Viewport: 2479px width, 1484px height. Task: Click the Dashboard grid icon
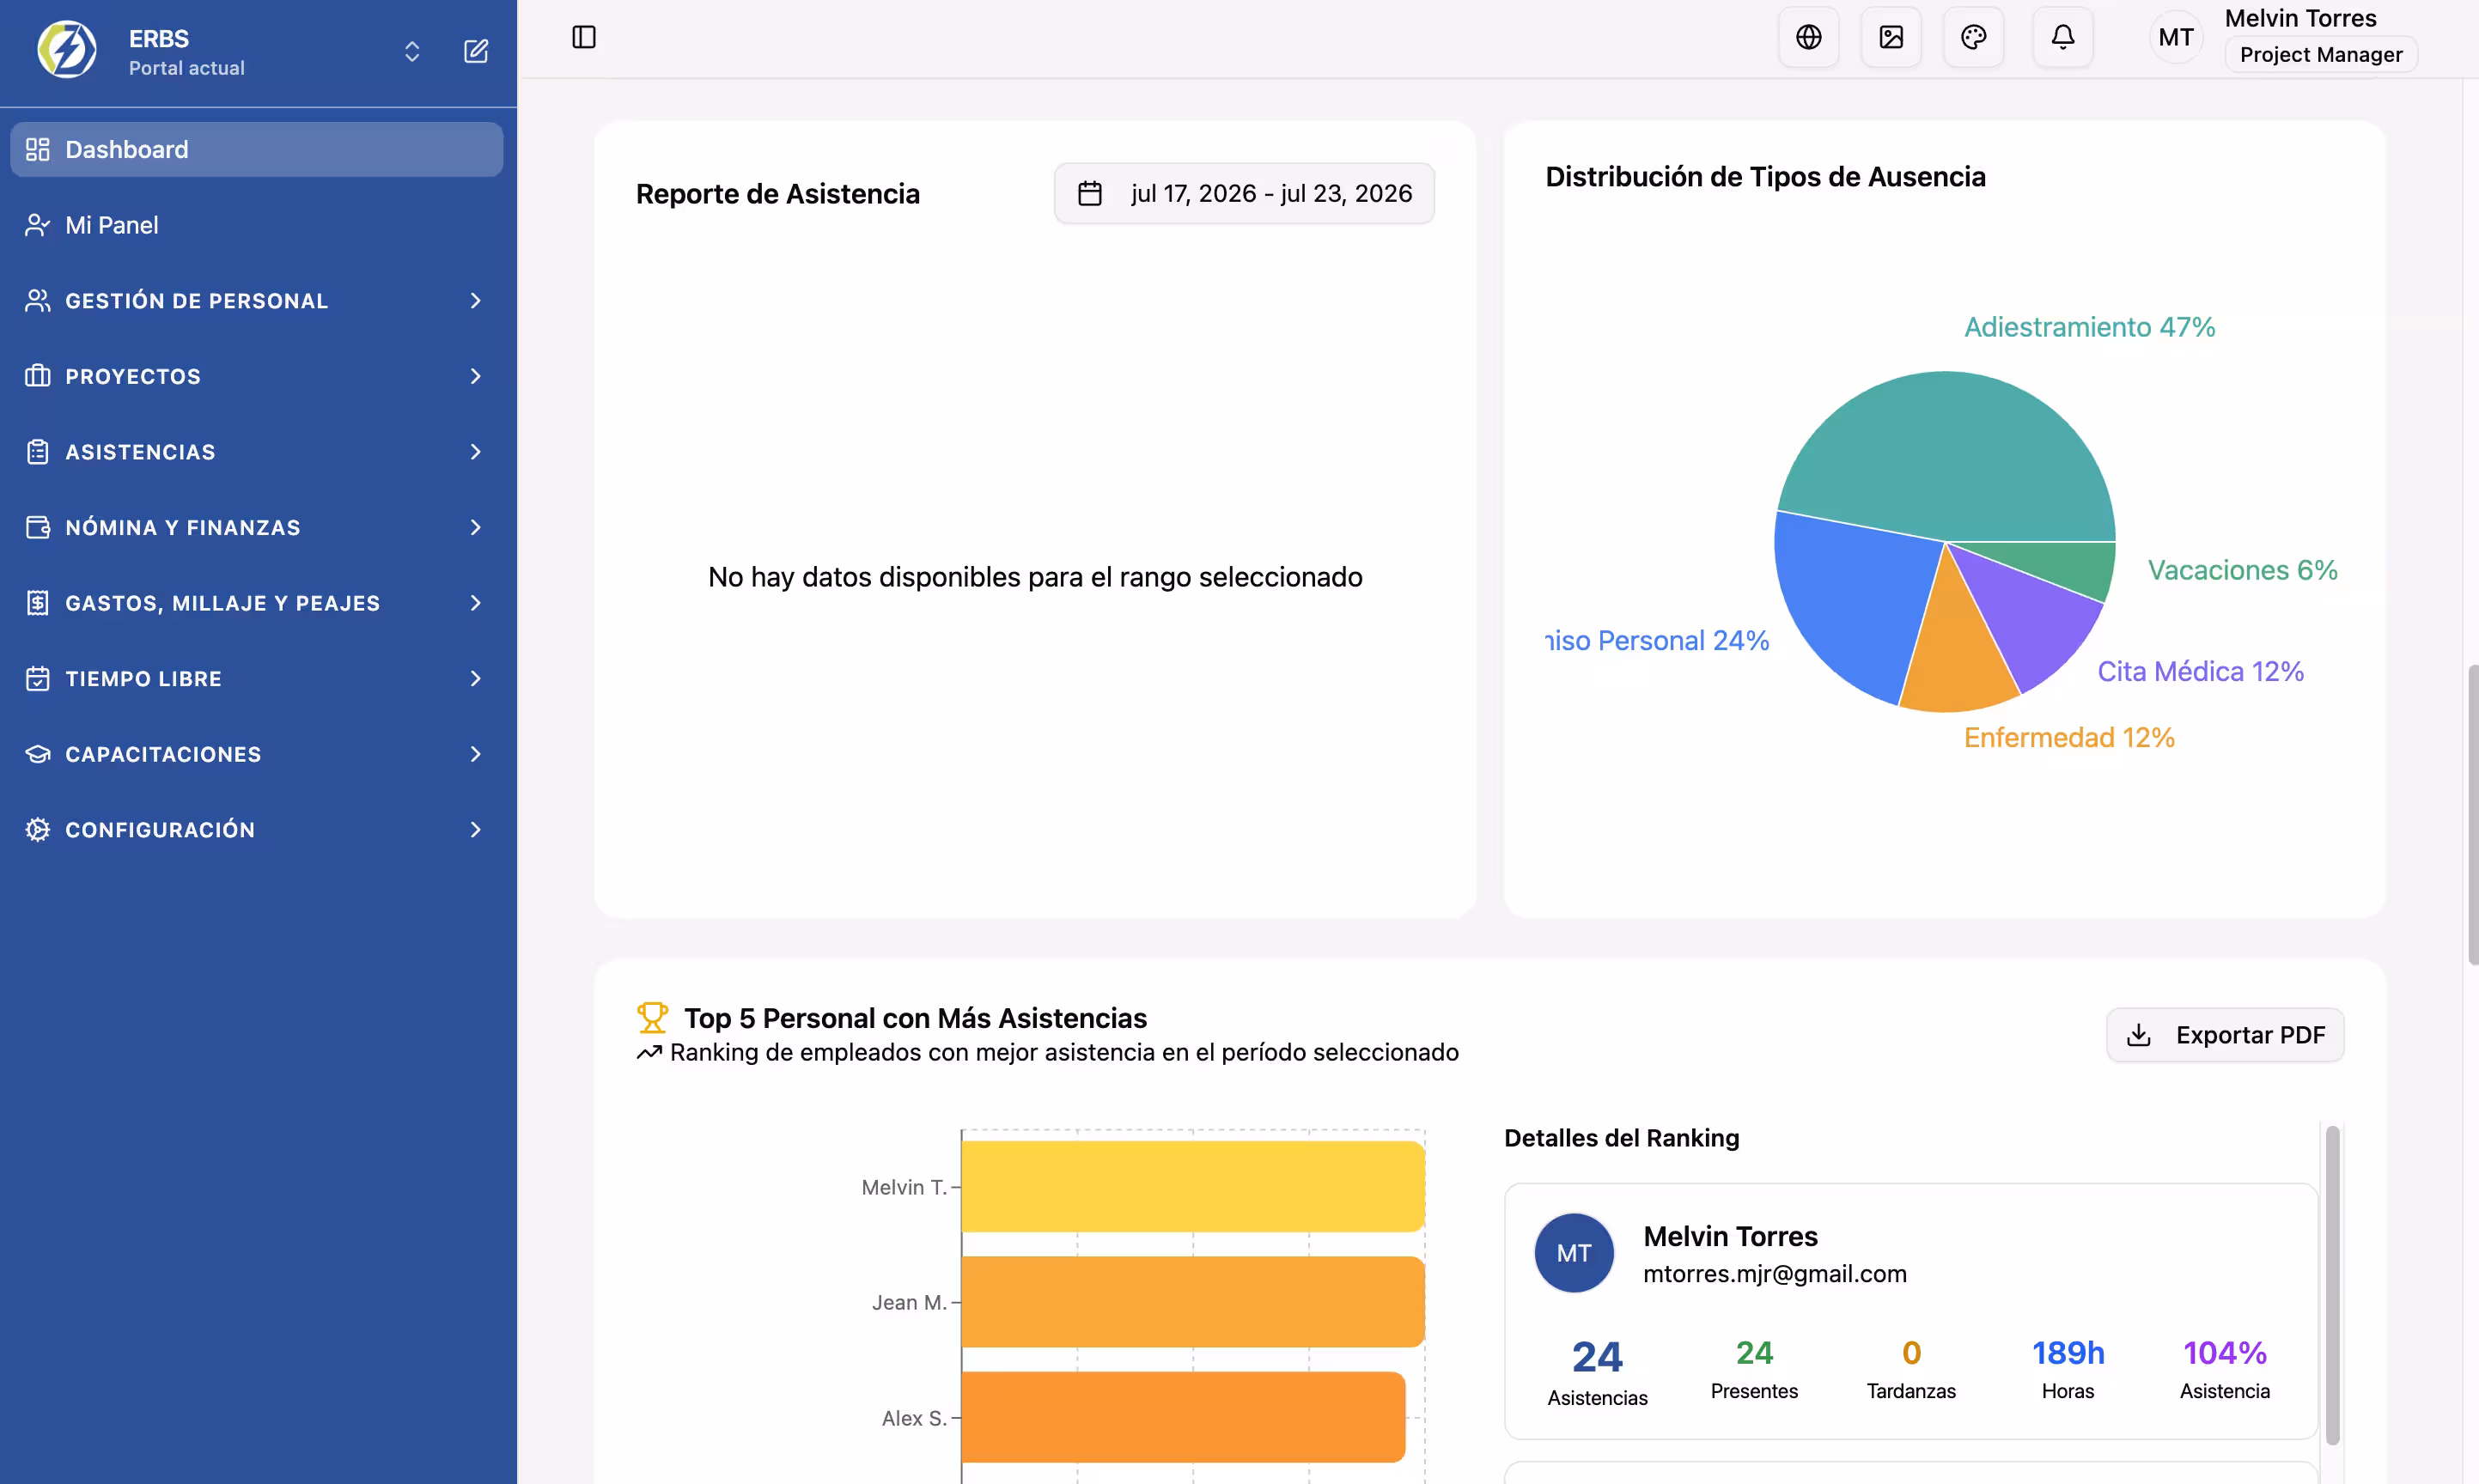pyautogui.click(x=37, y=150)
